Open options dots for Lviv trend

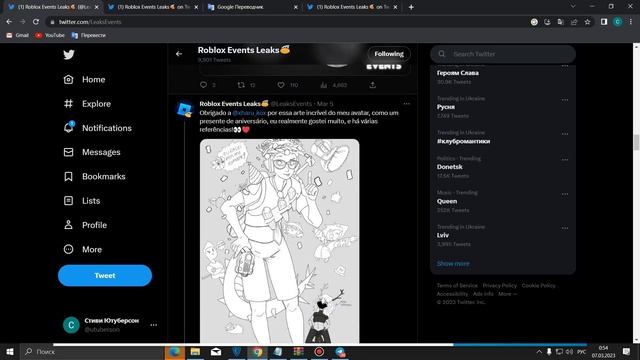coord(565,228)
